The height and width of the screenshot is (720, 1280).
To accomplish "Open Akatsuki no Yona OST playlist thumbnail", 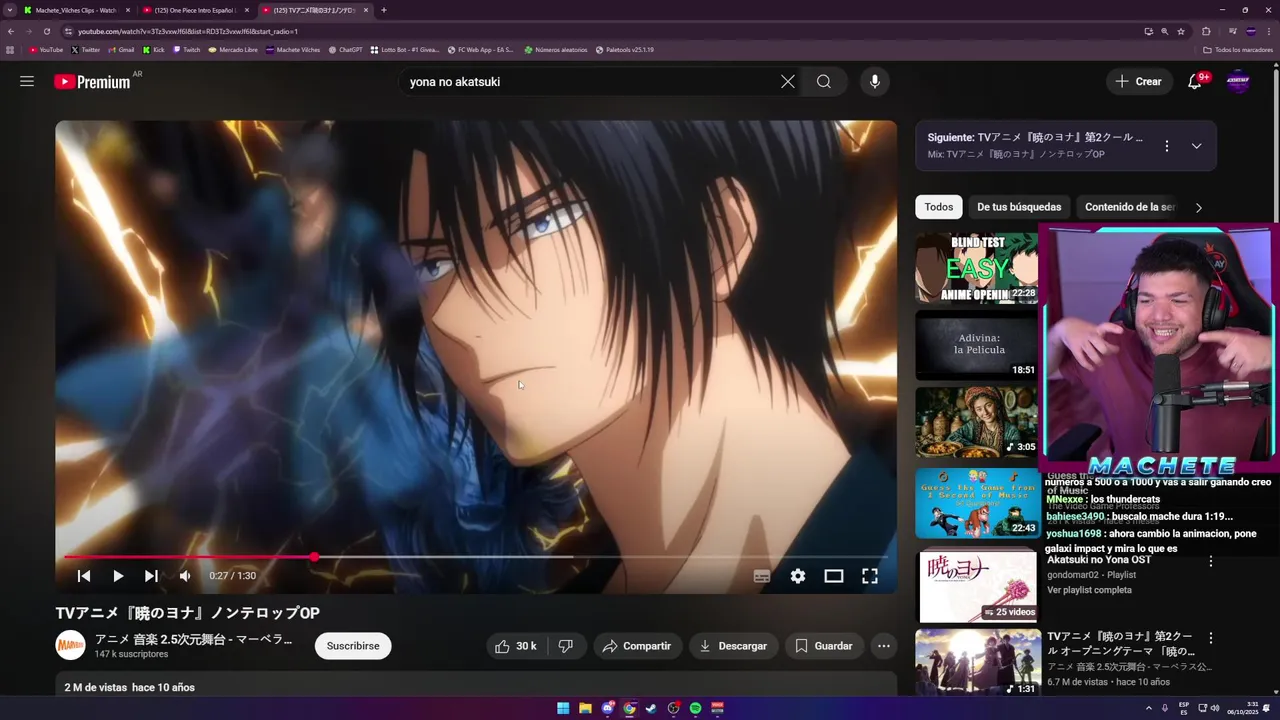I will pos(976,584).
